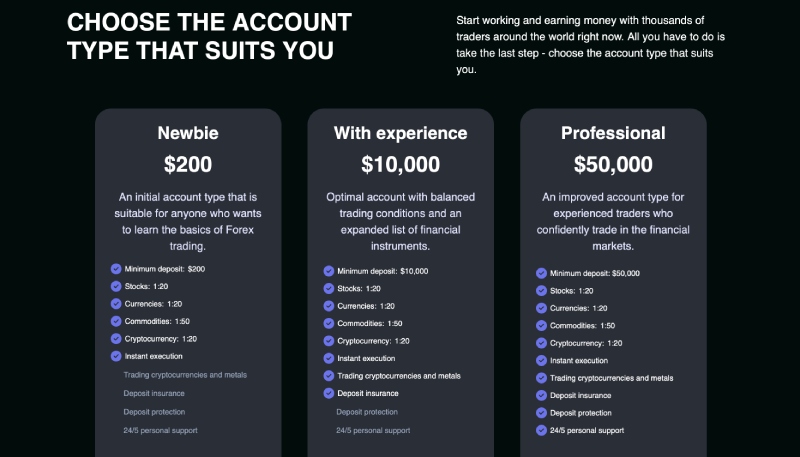The height and width of the screenshot is (457, 800).
Task: Click checkmark next to Minimum deposit $50,000
Action: [x=541, y=273]
